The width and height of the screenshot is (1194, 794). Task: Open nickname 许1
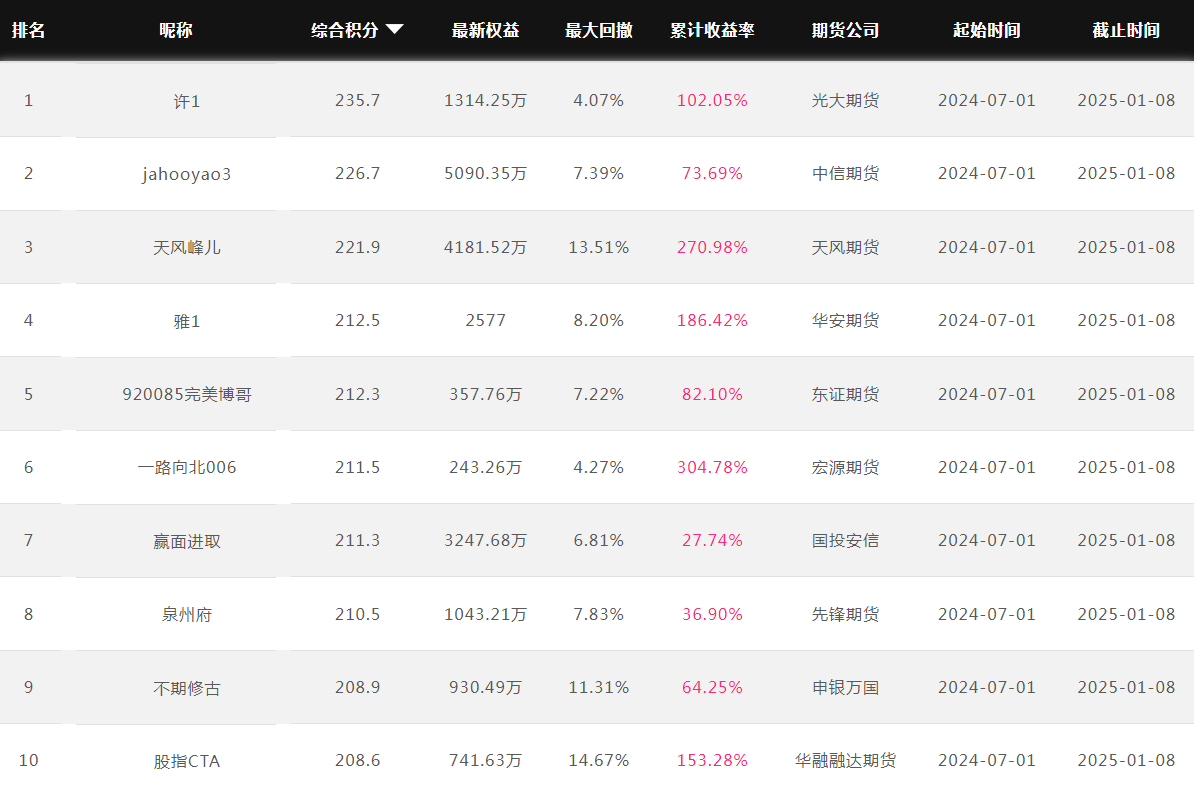click(x=187, y=101)
